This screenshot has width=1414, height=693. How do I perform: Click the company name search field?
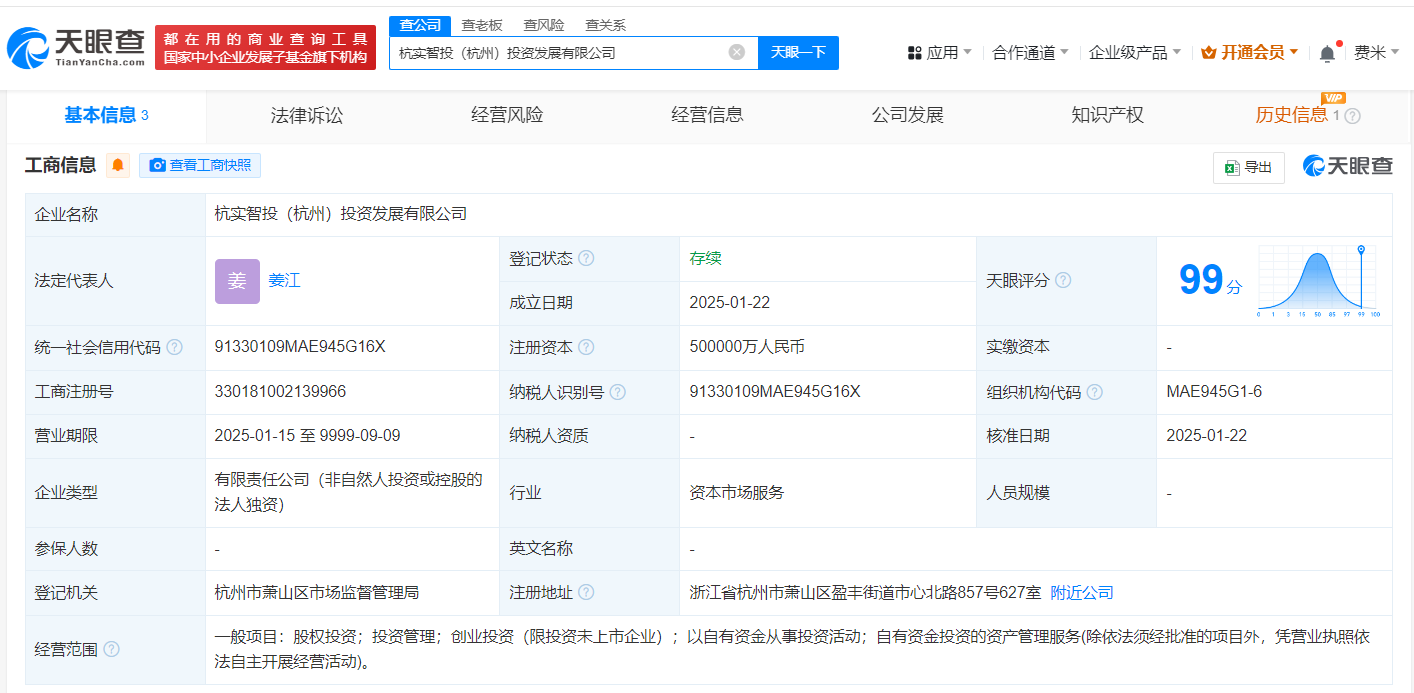point(560,52)
